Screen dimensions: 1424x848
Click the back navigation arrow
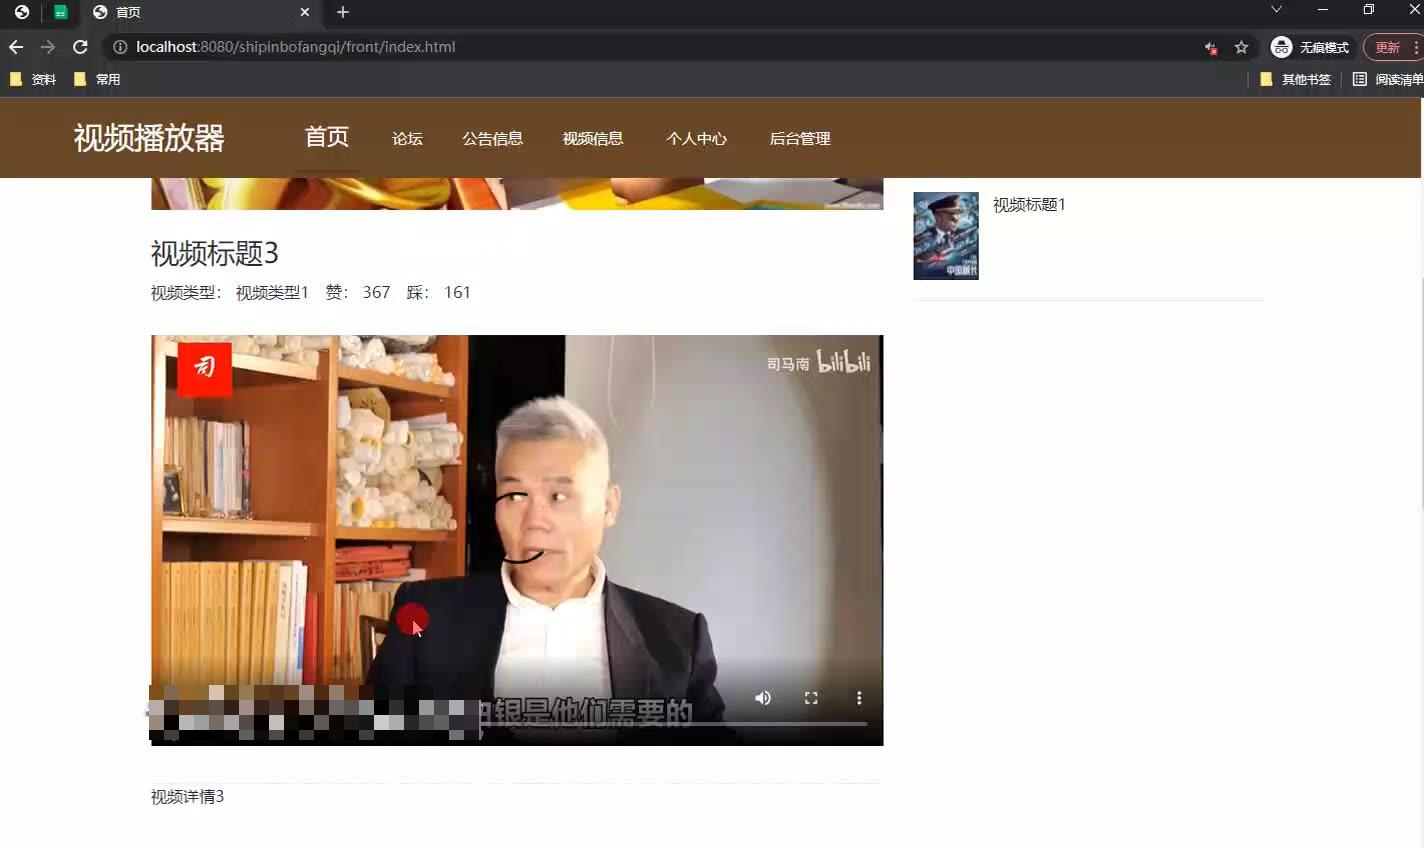coord(15,46)
